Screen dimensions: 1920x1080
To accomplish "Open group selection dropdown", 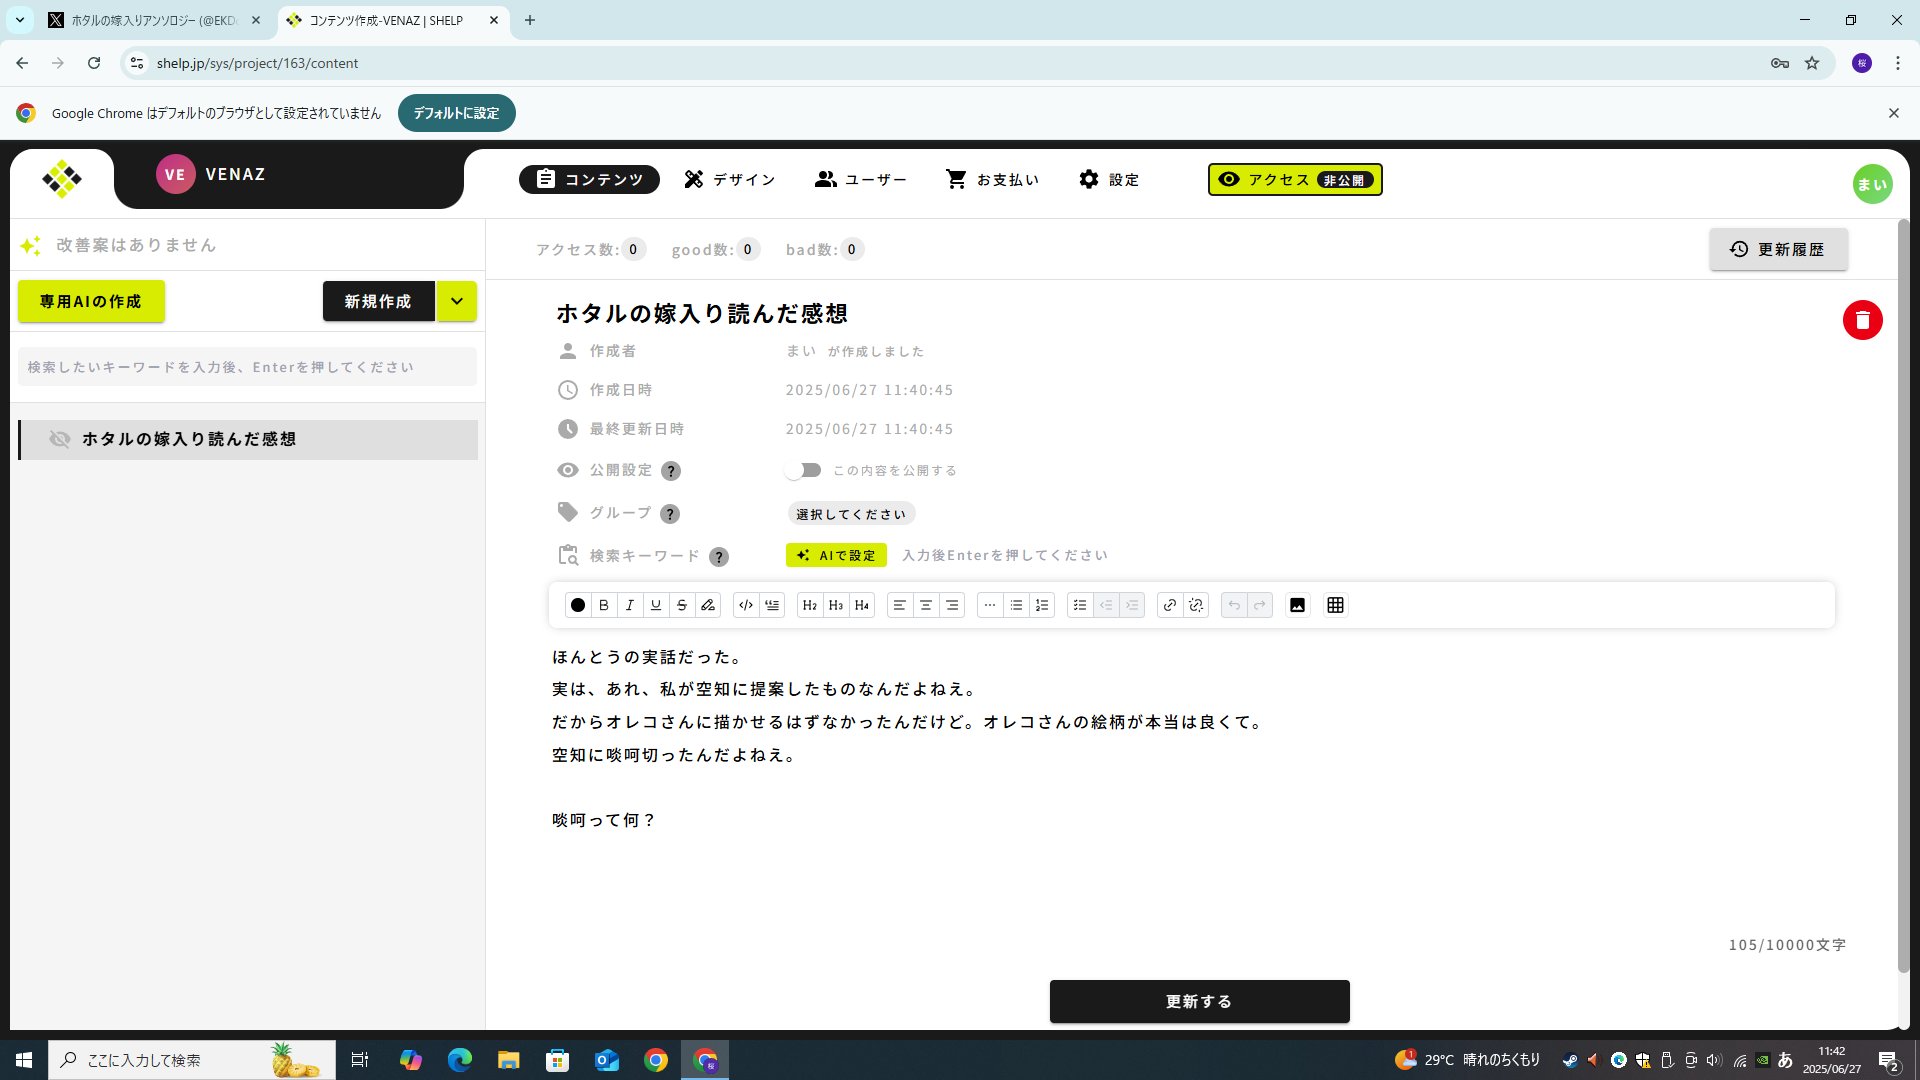I will [851, 514].
